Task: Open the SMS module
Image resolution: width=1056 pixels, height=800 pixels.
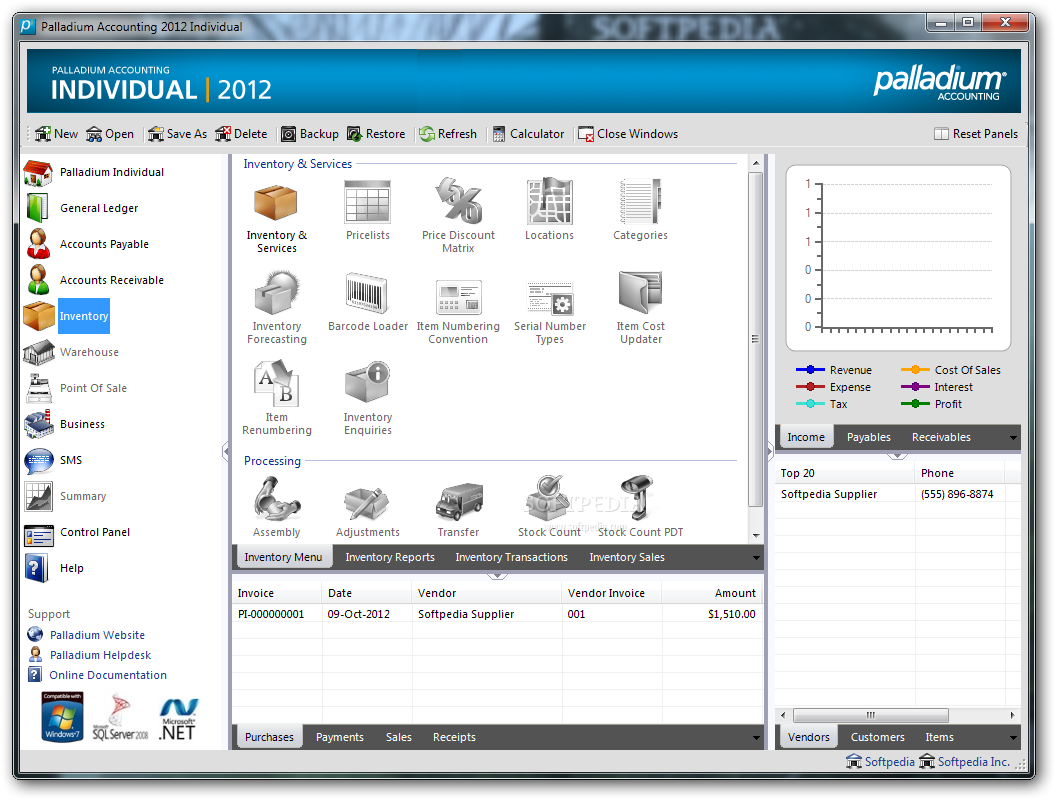Action: coord(53,460)
